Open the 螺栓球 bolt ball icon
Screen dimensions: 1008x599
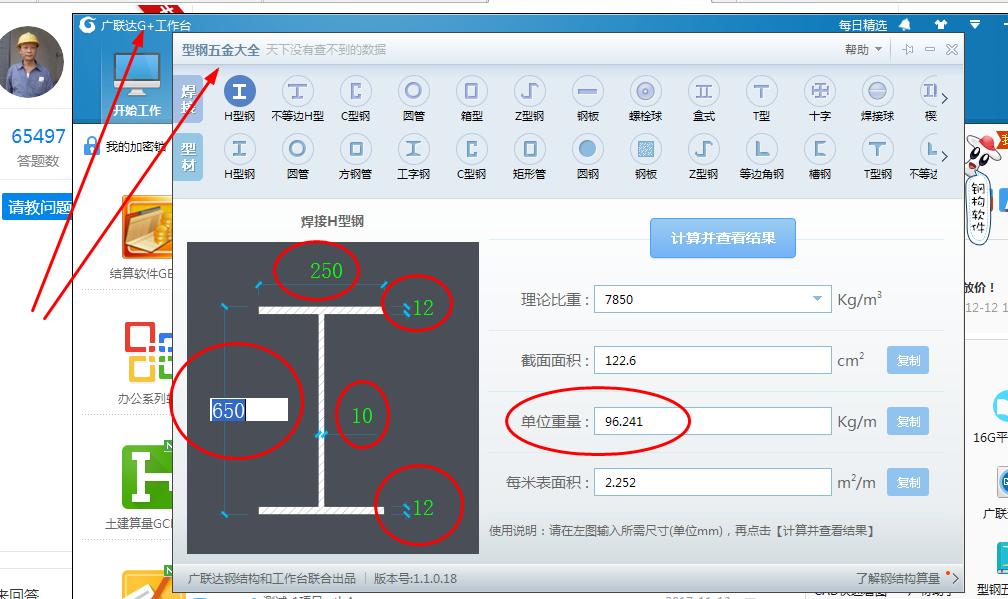pyautogui.click(x=645, y=91)
